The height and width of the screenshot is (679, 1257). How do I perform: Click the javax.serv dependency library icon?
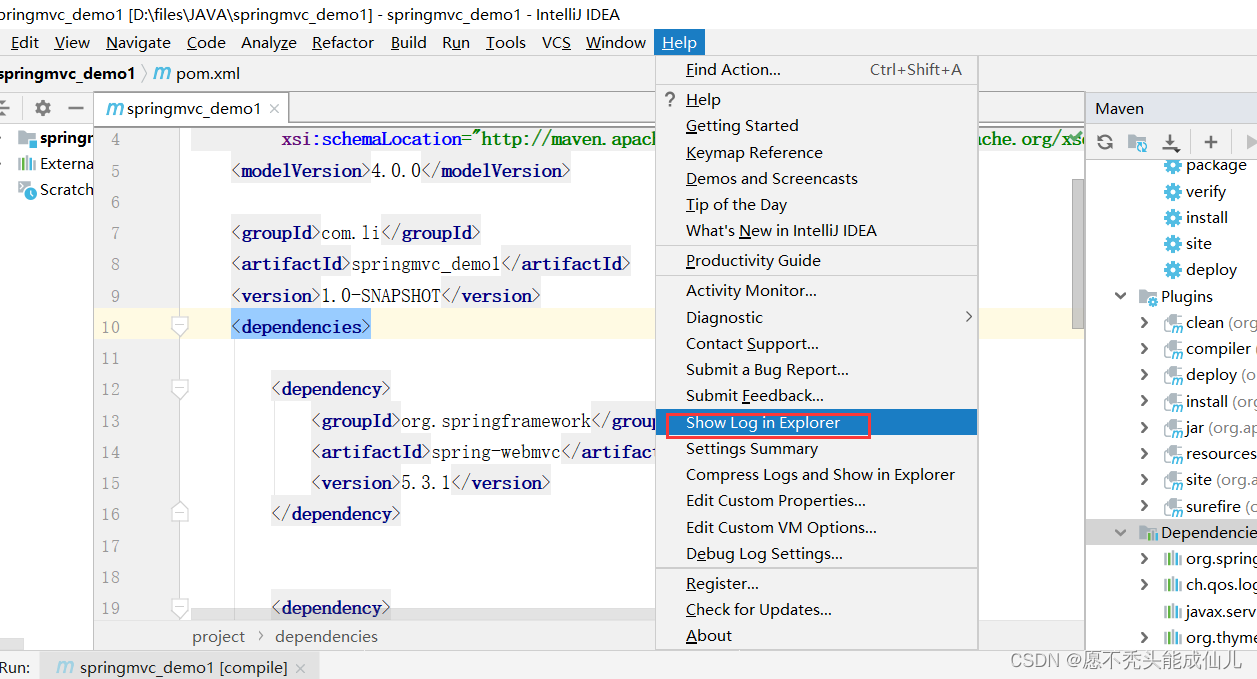[1172, 611]
